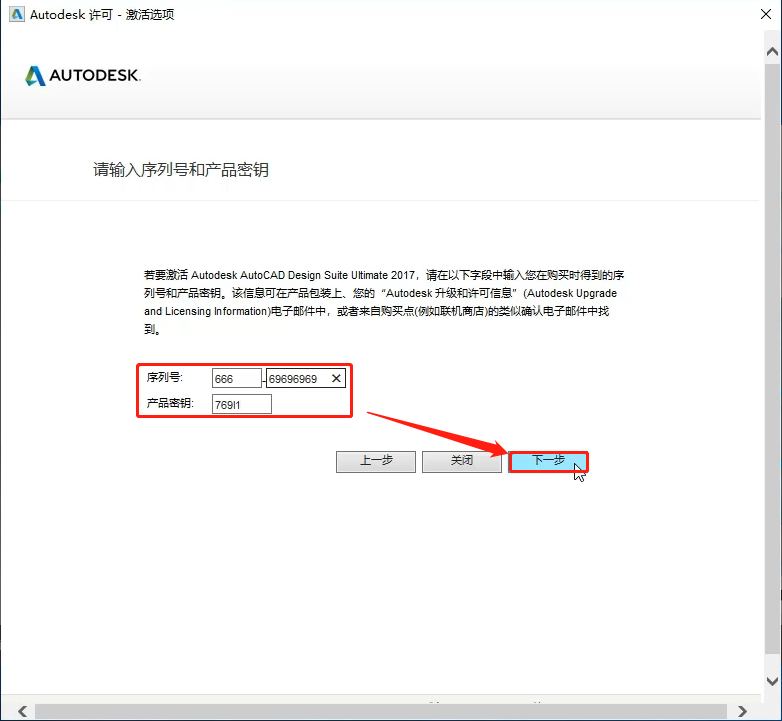
Task: Clear the serial number field with X icon
Action: click(x=336, y=378)
